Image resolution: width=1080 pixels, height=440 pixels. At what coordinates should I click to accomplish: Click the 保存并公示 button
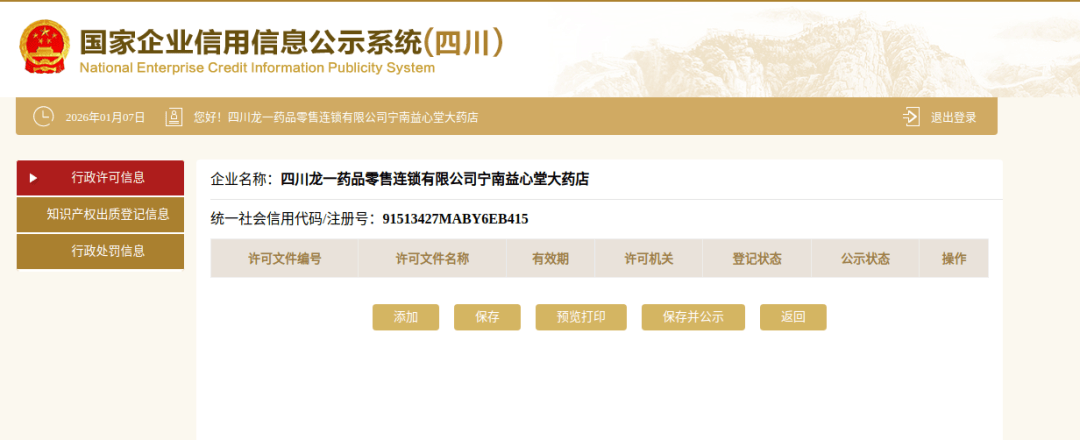point(693,317)
